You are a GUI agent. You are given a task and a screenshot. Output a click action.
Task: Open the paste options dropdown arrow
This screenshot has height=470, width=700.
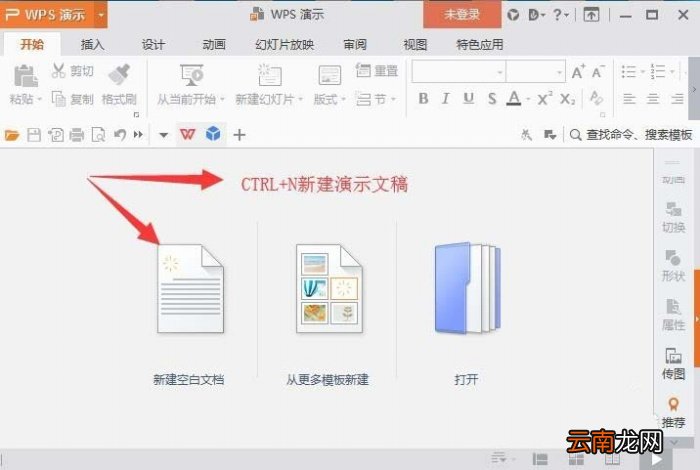pyautogui.click(x=39, y=99)
